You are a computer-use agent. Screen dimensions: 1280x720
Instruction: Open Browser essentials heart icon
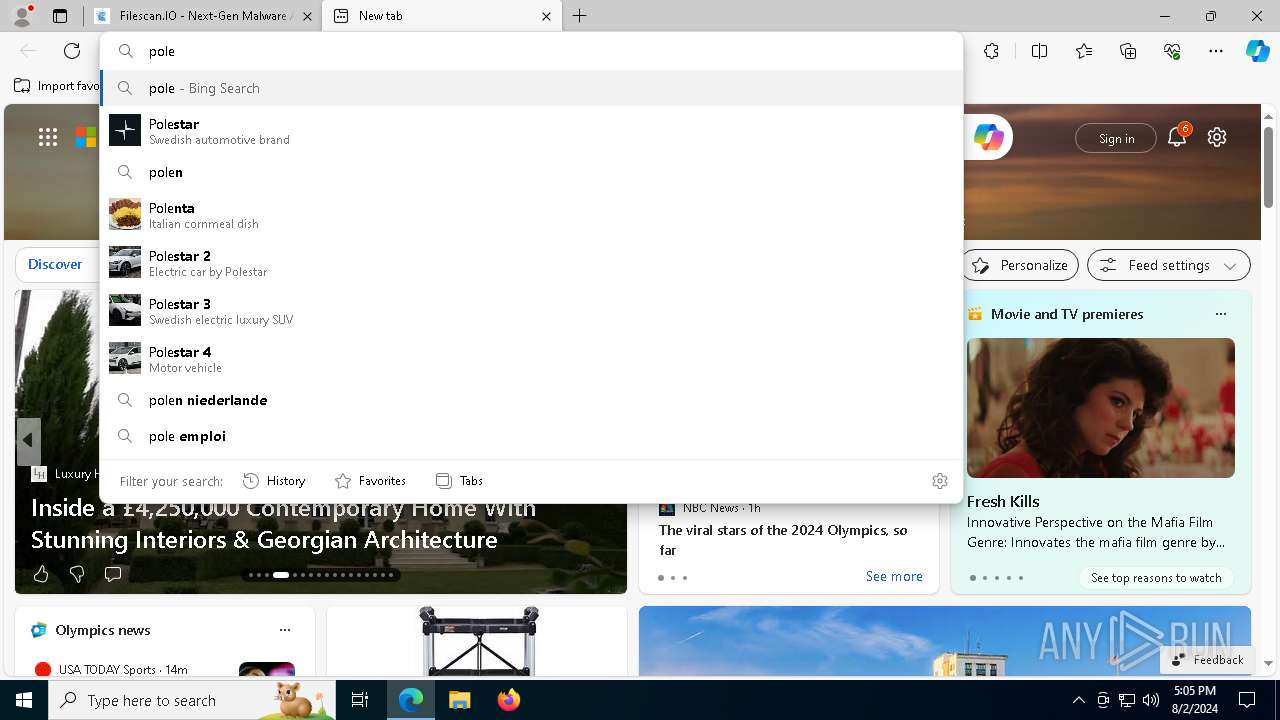pyautogui.click(x=1172, y=51)
